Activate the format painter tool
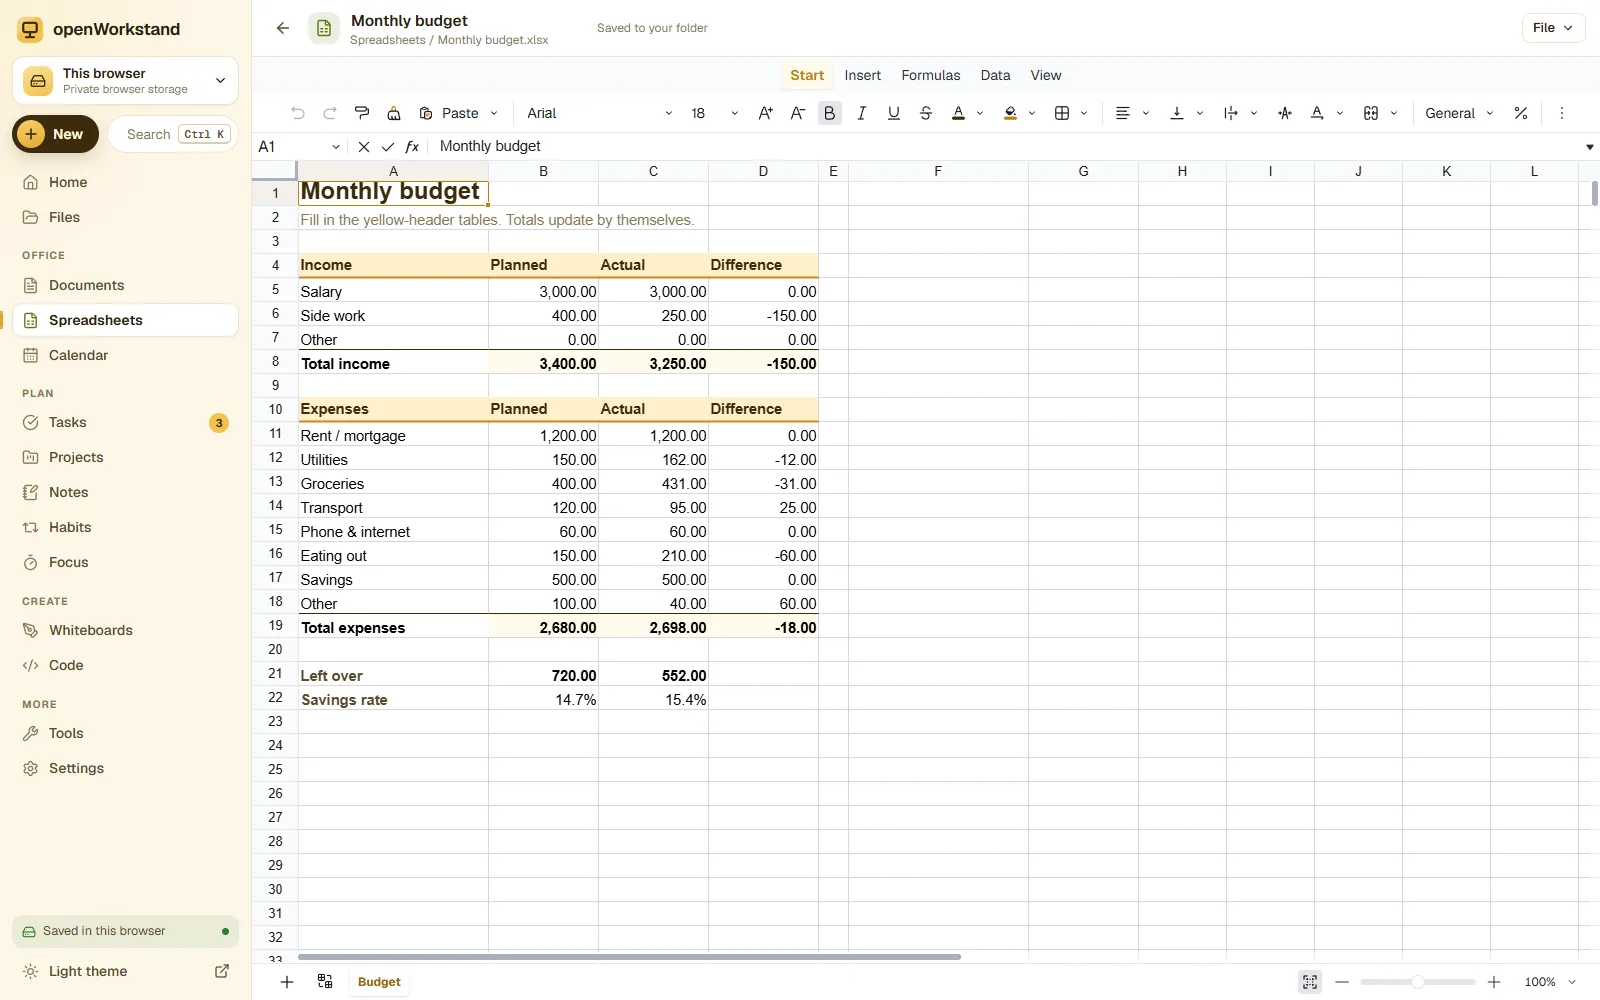The image size is (1600, 1000). 362,113
